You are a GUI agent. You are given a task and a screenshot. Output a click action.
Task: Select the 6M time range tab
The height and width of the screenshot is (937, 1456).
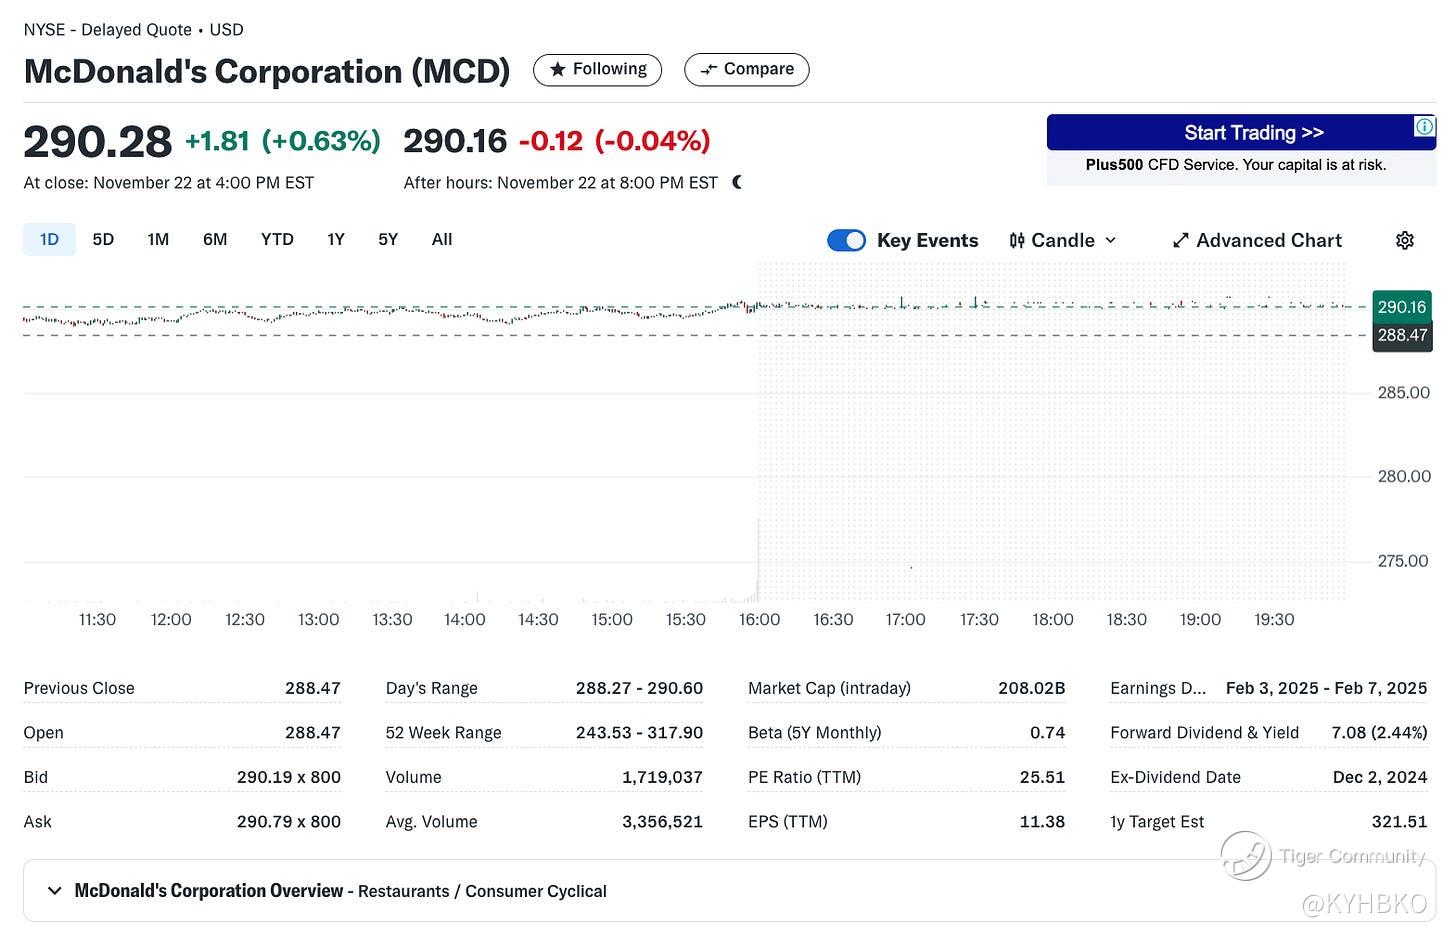(215, 240)
